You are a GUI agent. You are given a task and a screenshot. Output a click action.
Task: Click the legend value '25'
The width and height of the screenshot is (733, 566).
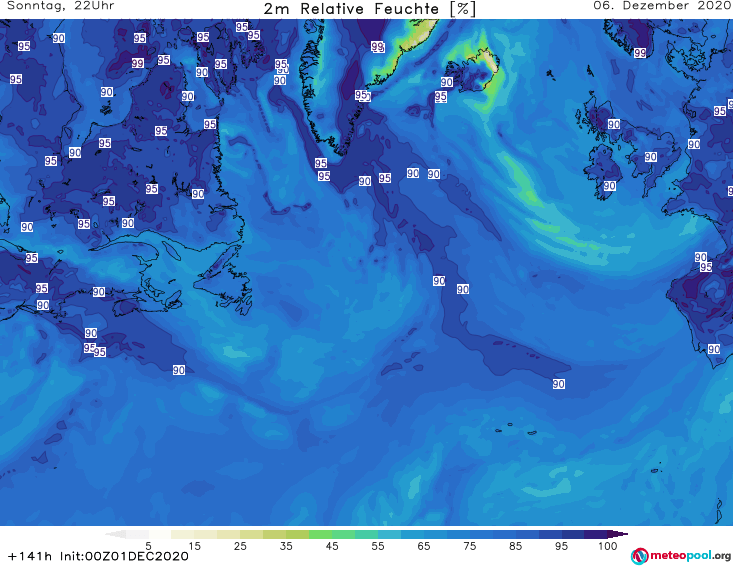[240, 546]
